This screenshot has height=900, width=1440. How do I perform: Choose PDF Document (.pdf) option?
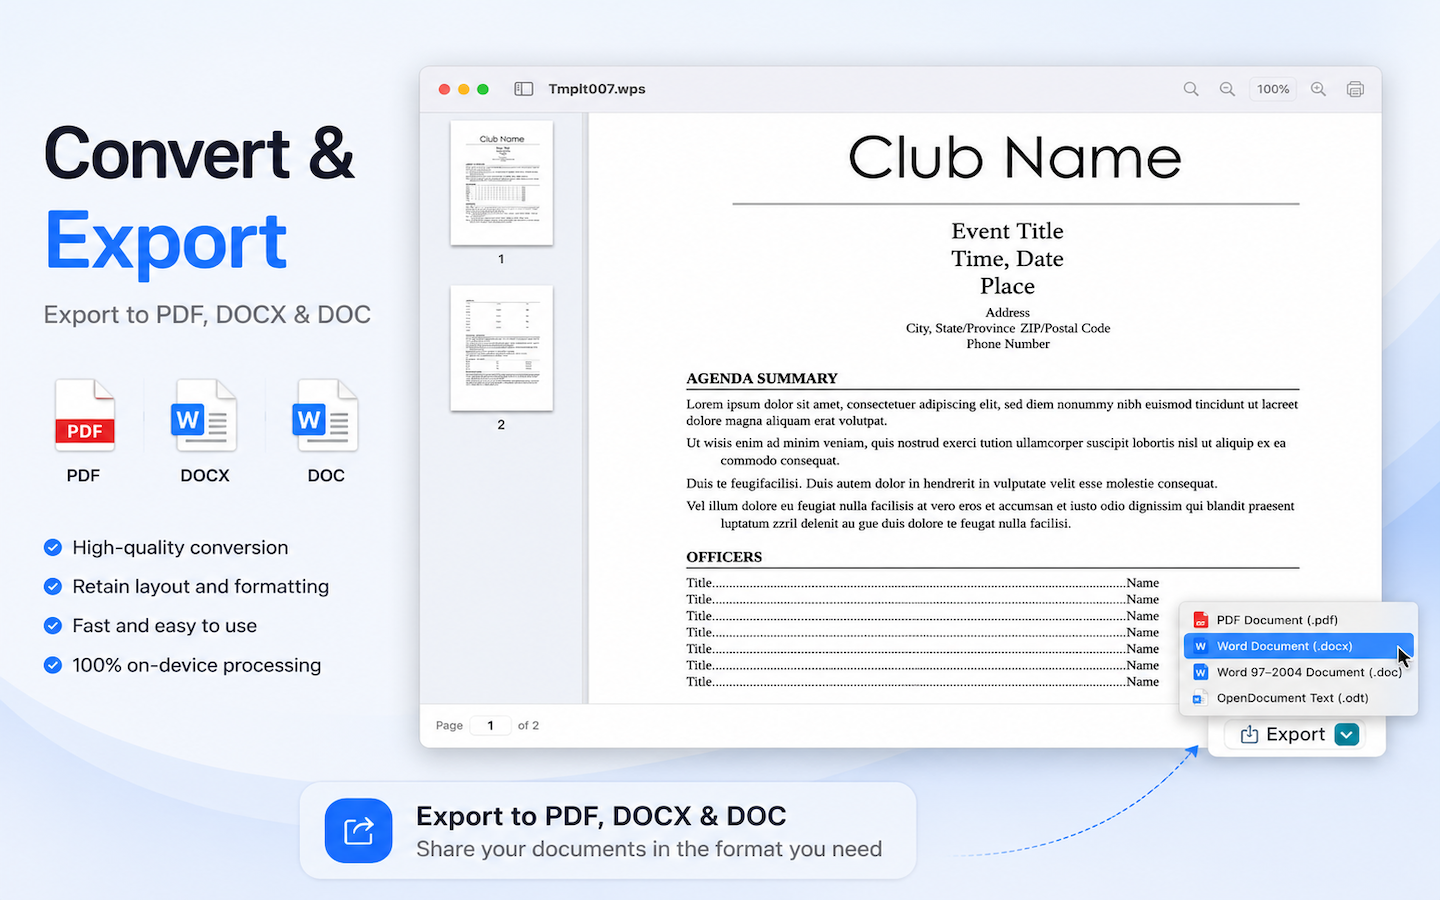click(1299, 620)
